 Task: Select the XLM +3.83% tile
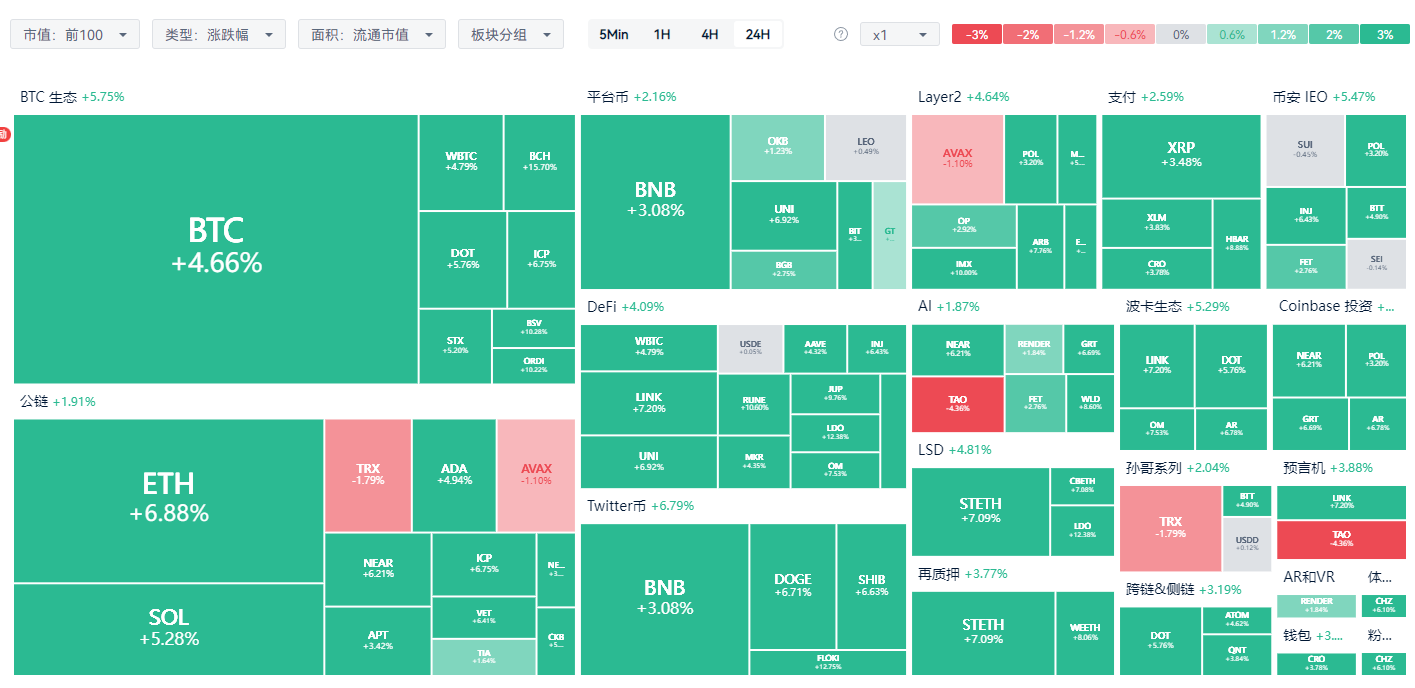coord(1156,223)
